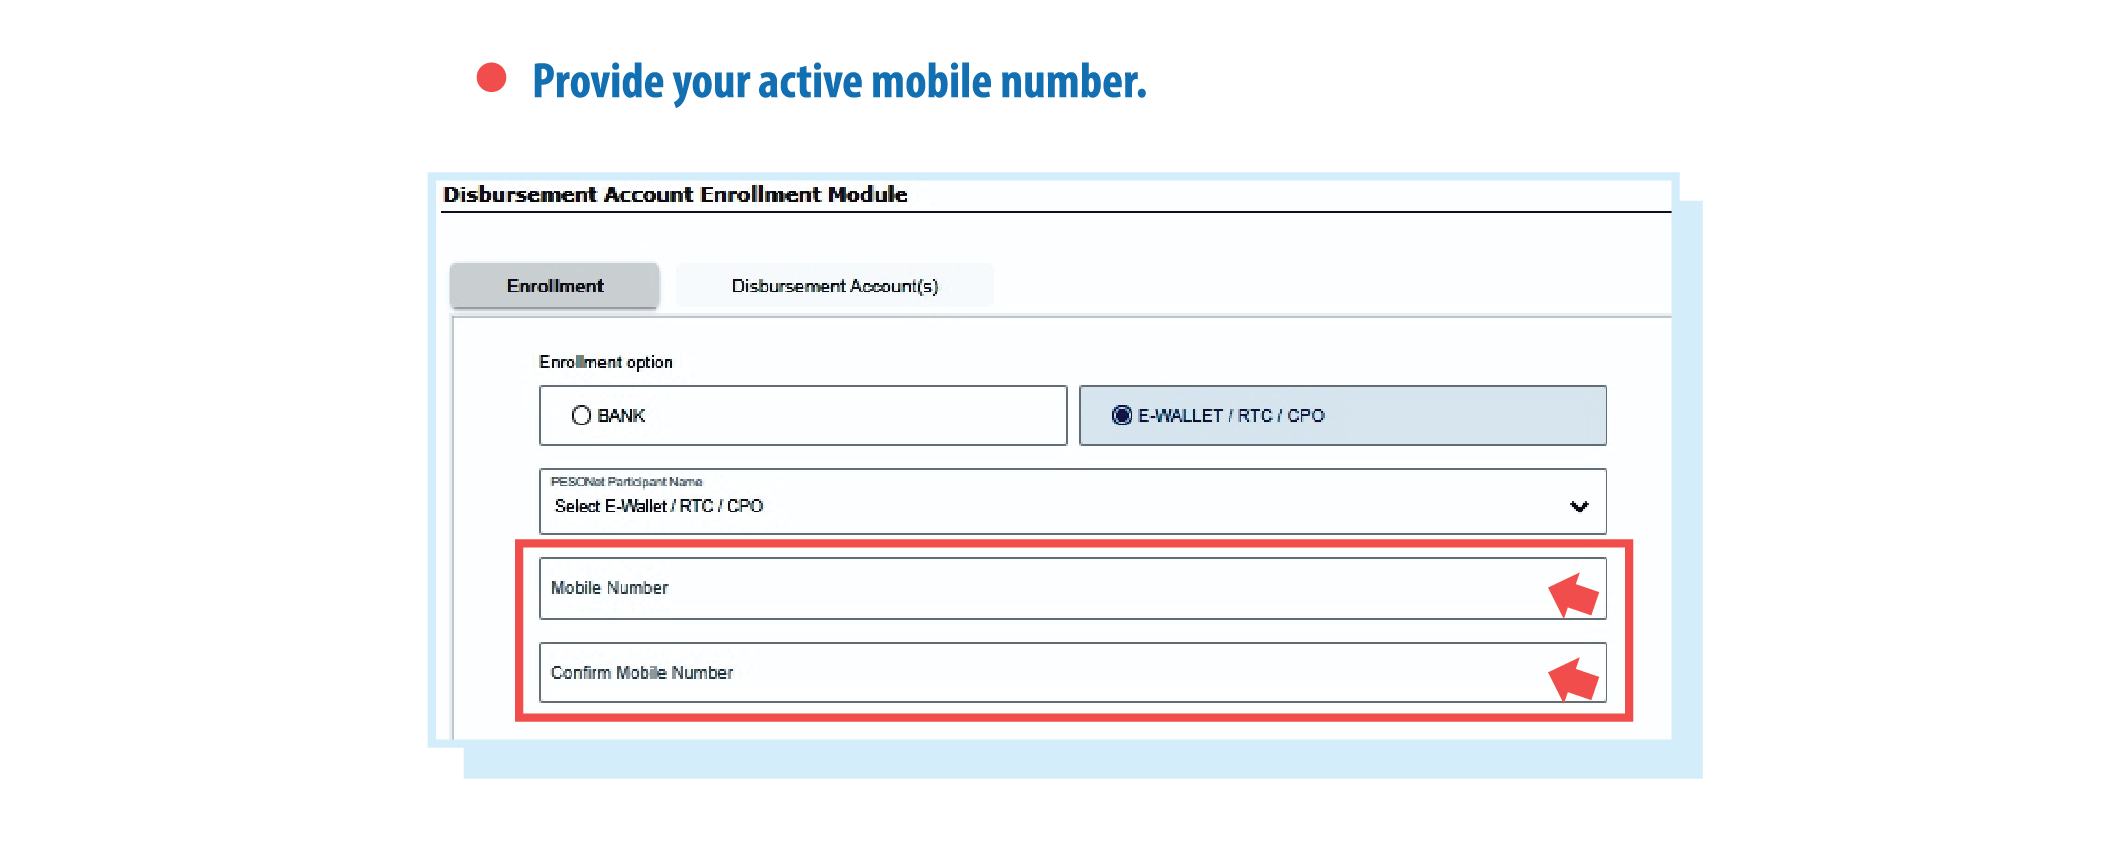Click the dropdown chevron arrow
Image resolution: width=2101 pixels, height=845 pixels.
1579,506
